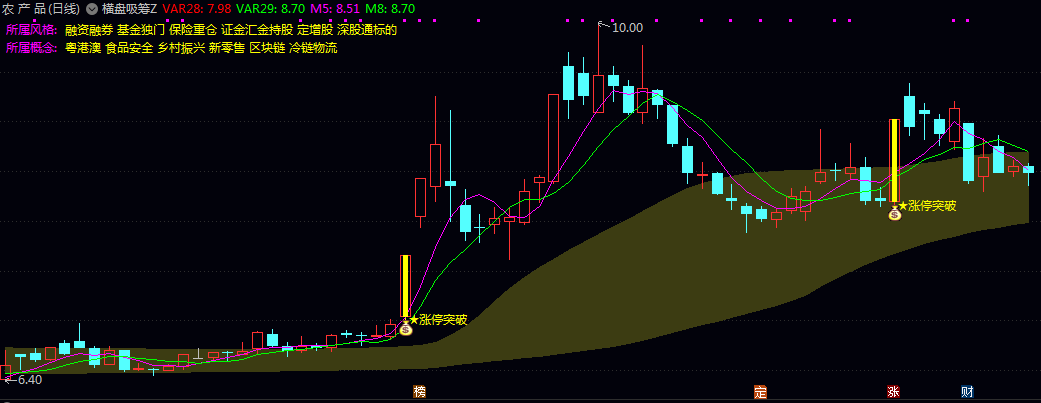
Task: Click the 食品安全 concept tag
Action: pos(129,48)
